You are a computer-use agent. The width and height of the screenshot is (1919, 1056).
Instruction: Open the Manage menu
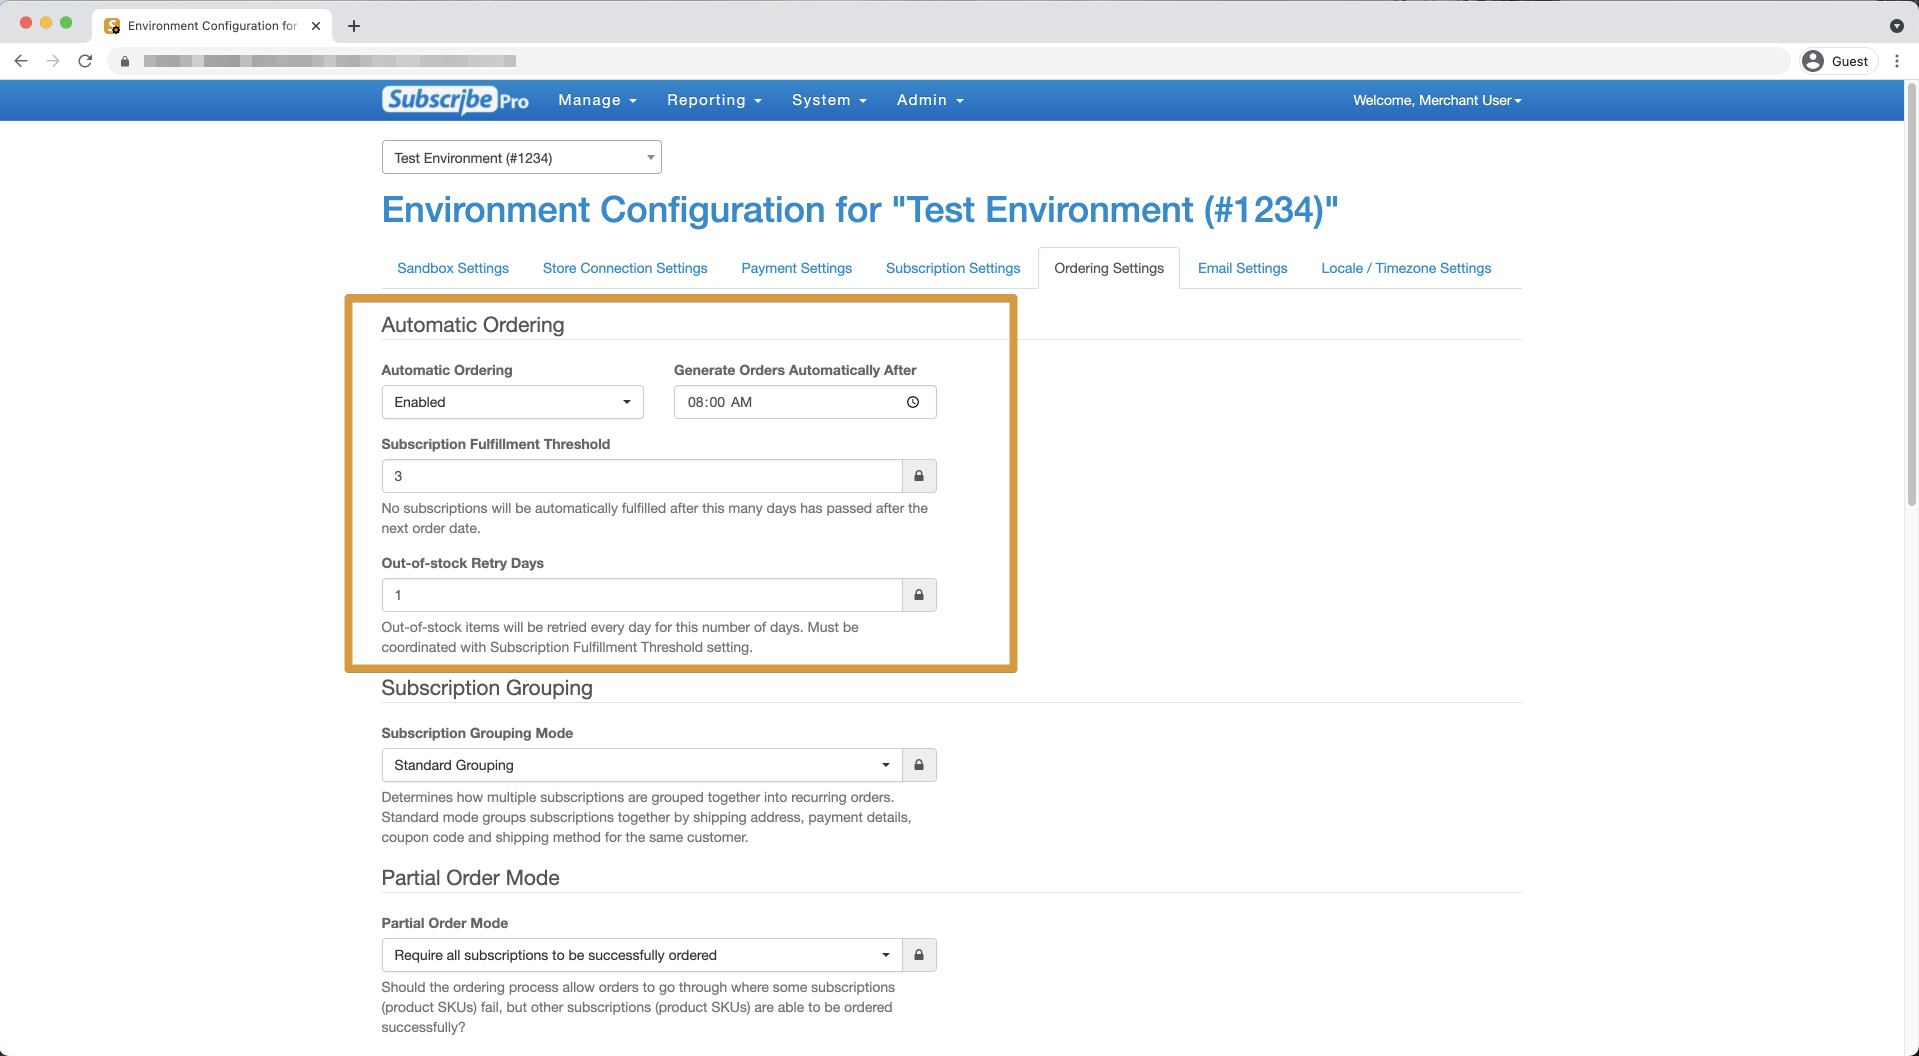(597, 100)
